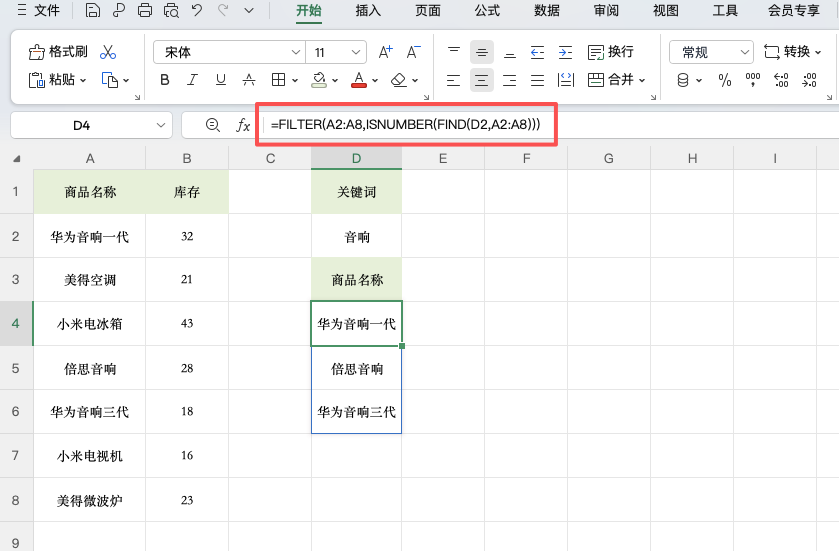Switch to the 数据 tab
This screenshot has height=551, width=839.
tap(547, 10)
